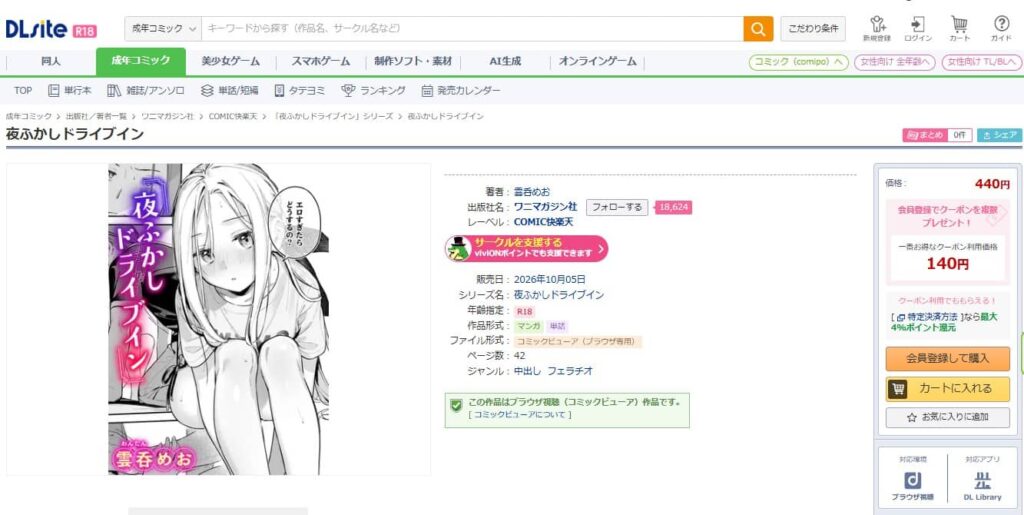Open コミックビューアについて link
Viewport: 1024px width, 515px height.
pos(520,414)
